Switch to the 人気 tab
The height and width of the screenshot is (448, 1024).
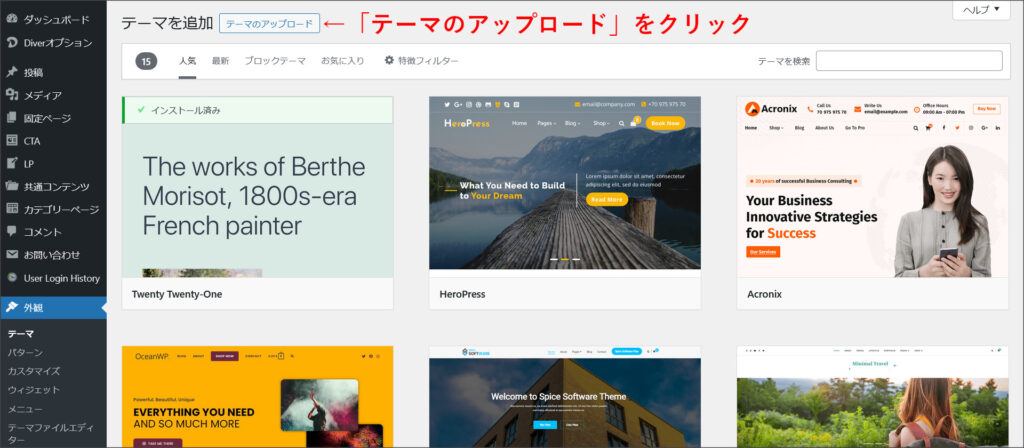click(187, 61)
